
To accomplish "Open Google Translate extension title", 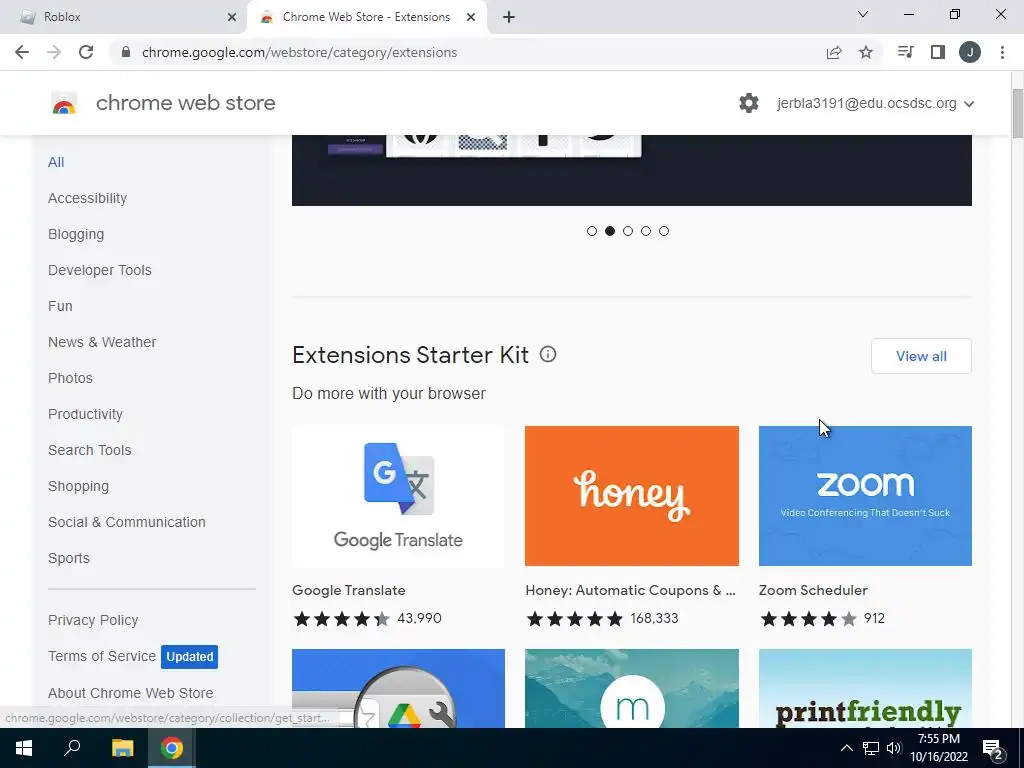I will pos(349,590).
